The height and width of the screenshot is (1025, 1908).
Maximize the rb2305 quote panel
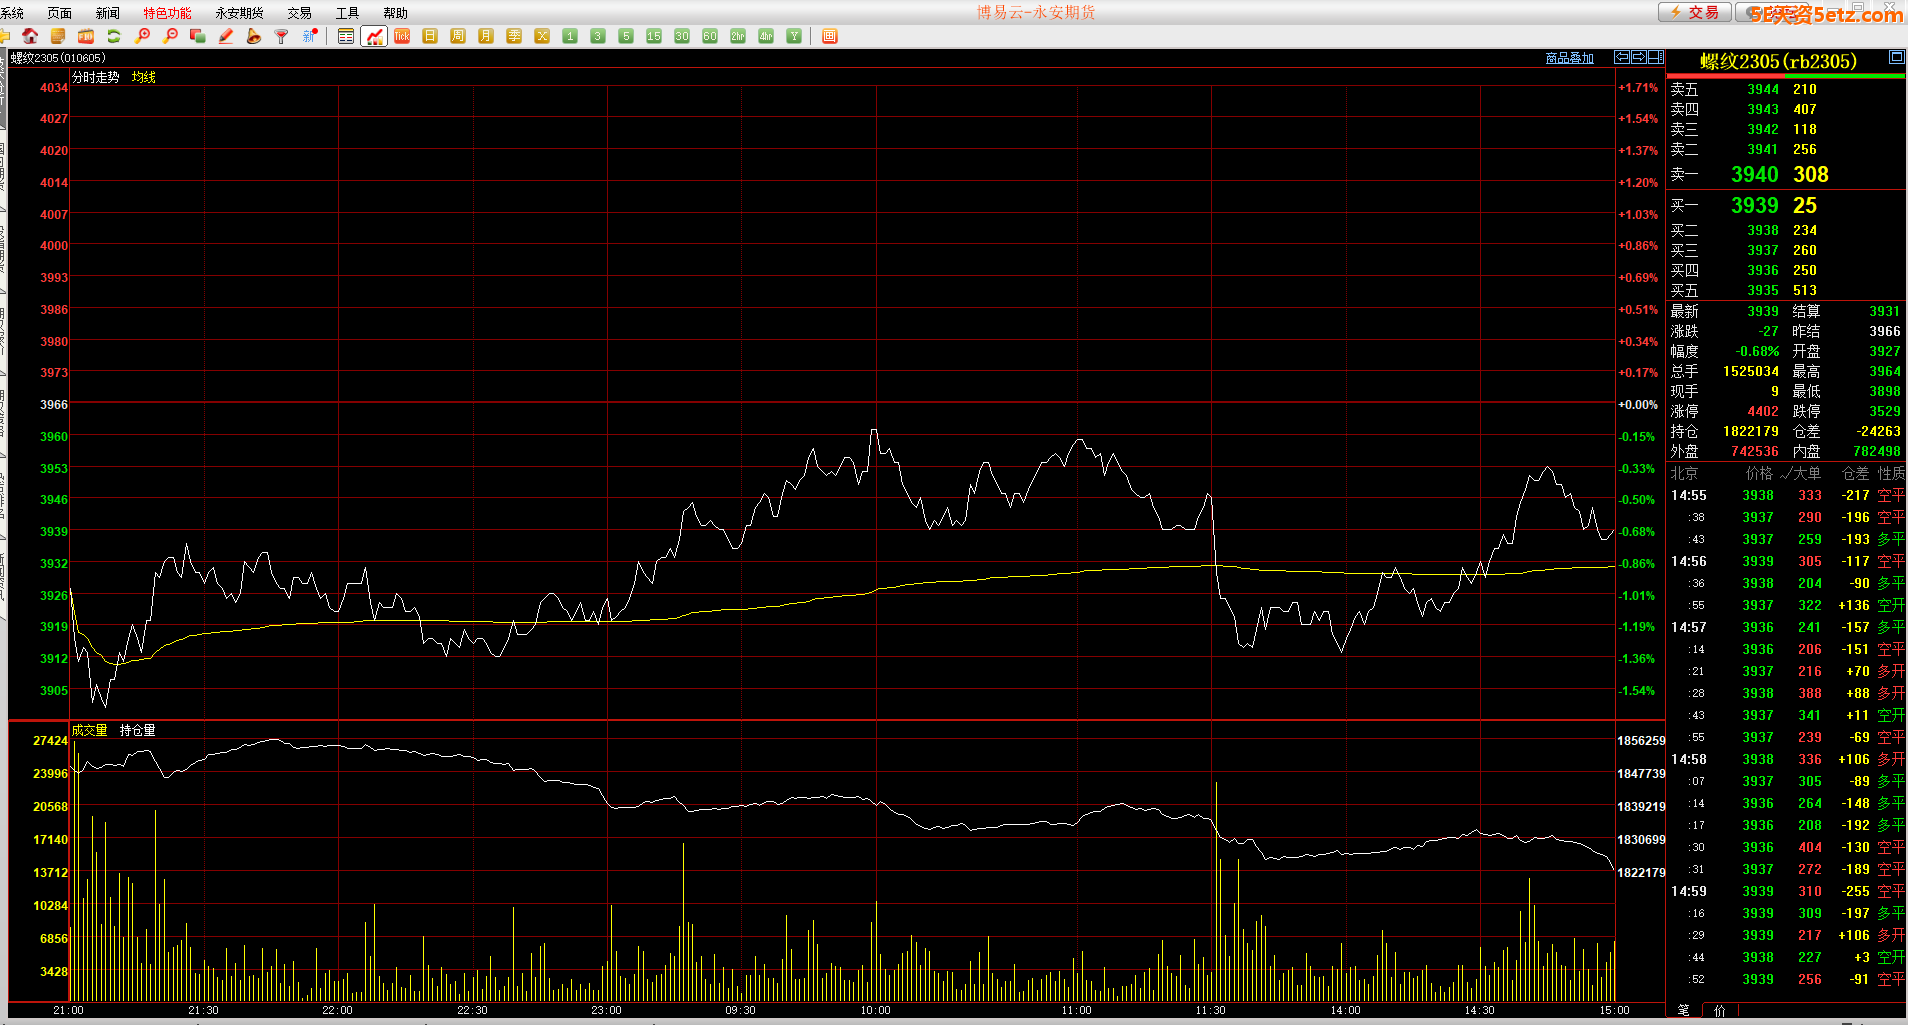pyautogui.click(x=1896, y=57)
